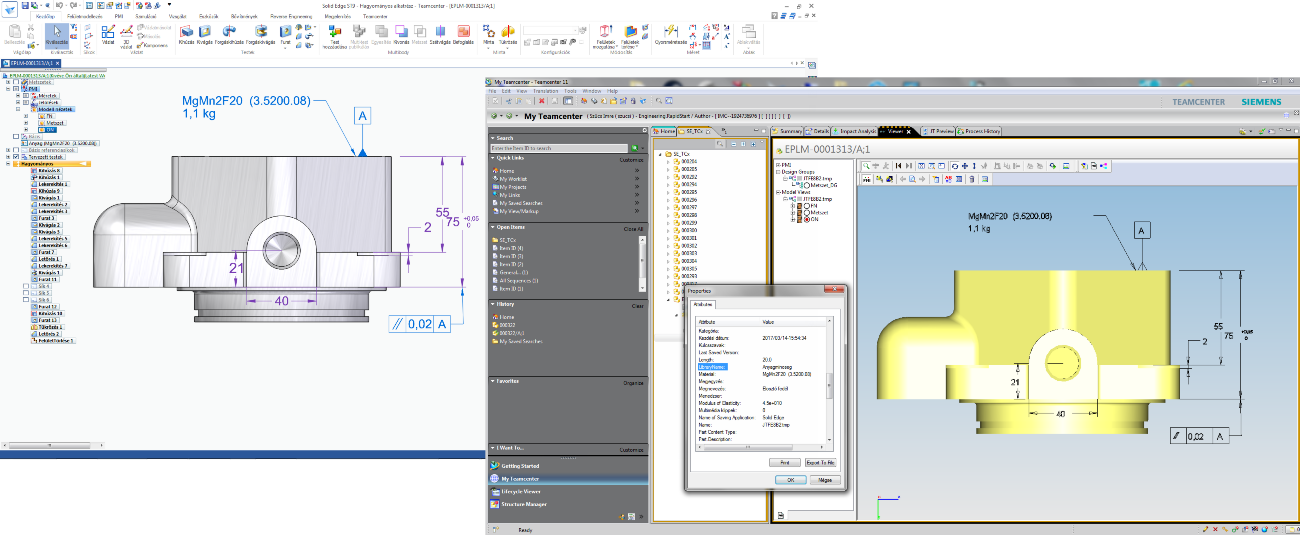Collapse the Quick Links section

click(x=492, y=159)
